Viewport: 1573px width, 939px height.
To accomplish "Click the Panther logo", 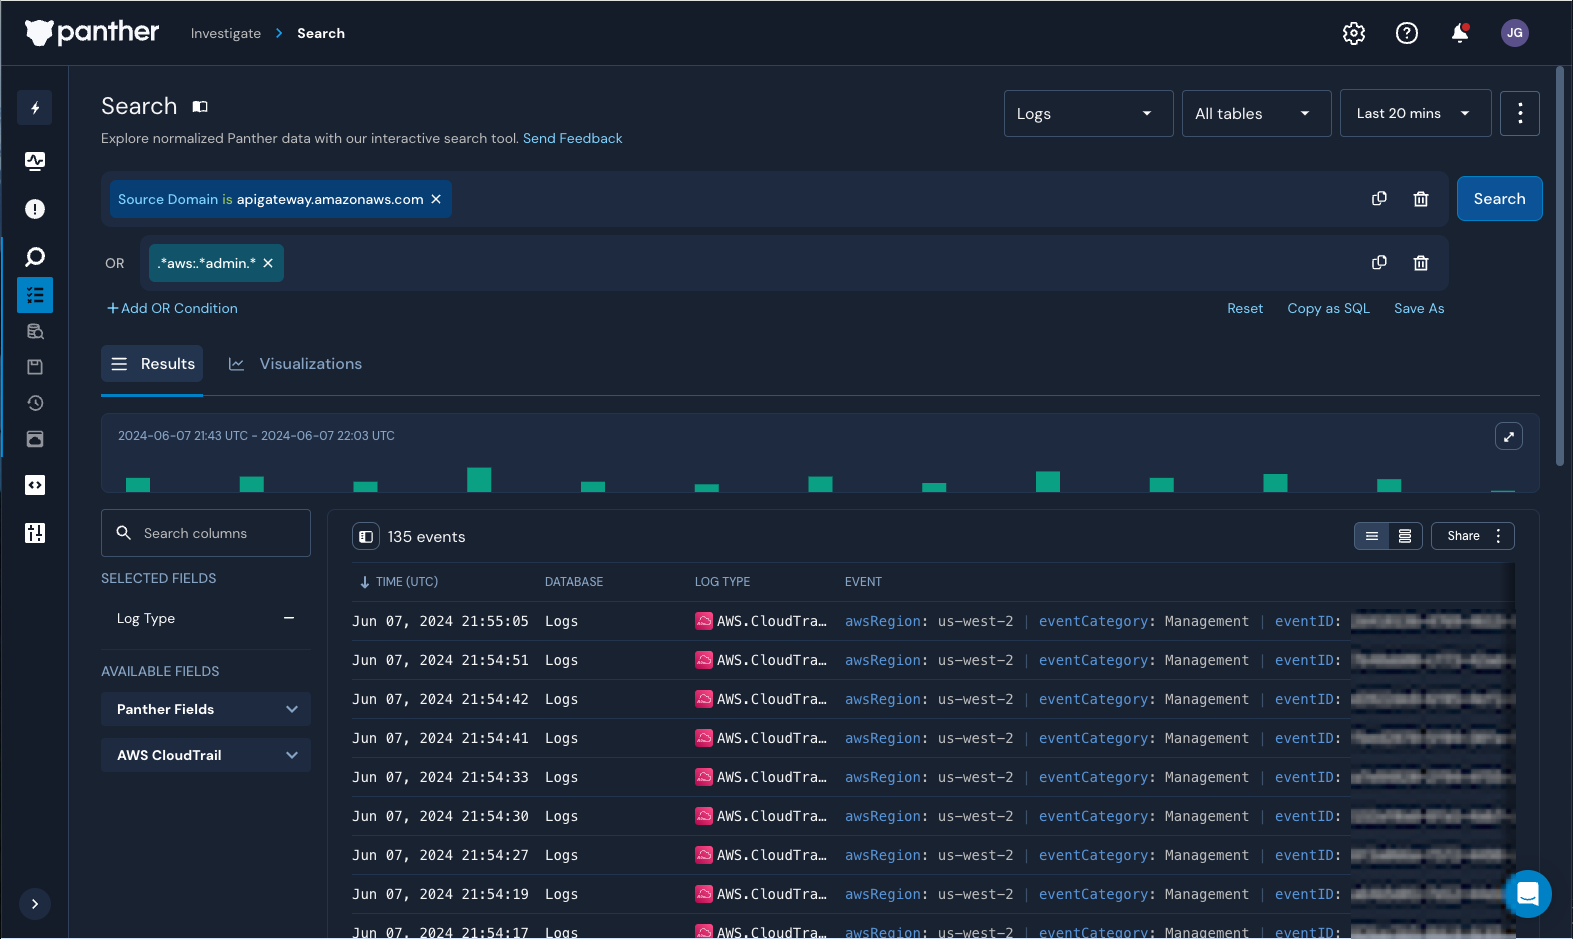I will [x=92, y=33].
